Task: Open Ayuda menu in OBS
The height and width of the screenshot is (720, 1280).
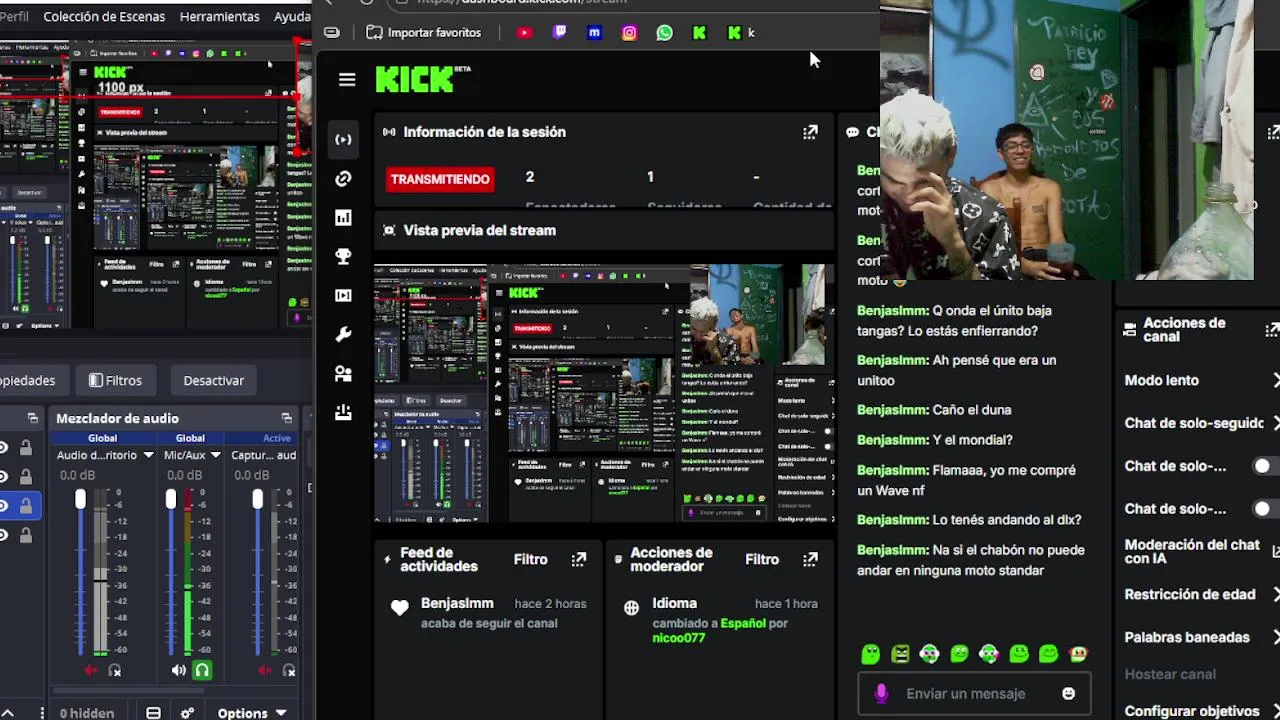Action: (x=292, y=16)
